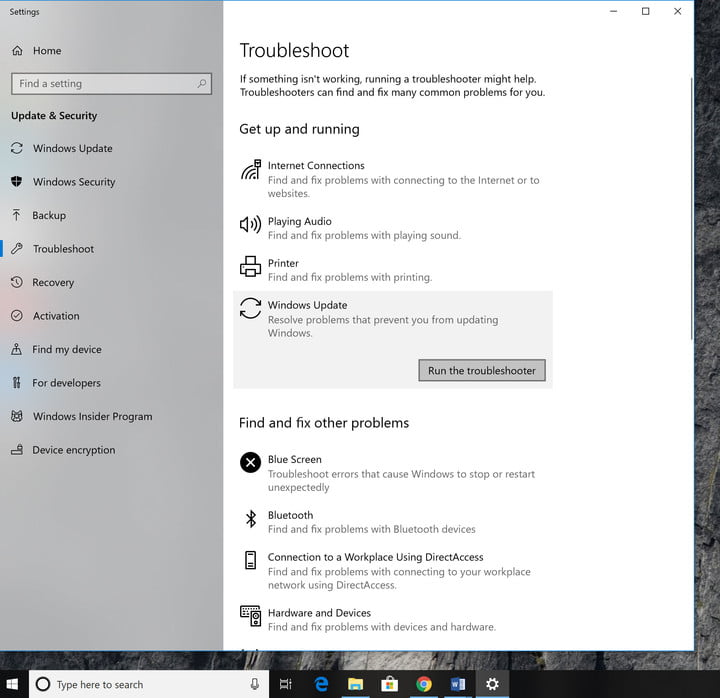Maximize the Settings window
The image size is (720, 698).
[x=646, y=11]
